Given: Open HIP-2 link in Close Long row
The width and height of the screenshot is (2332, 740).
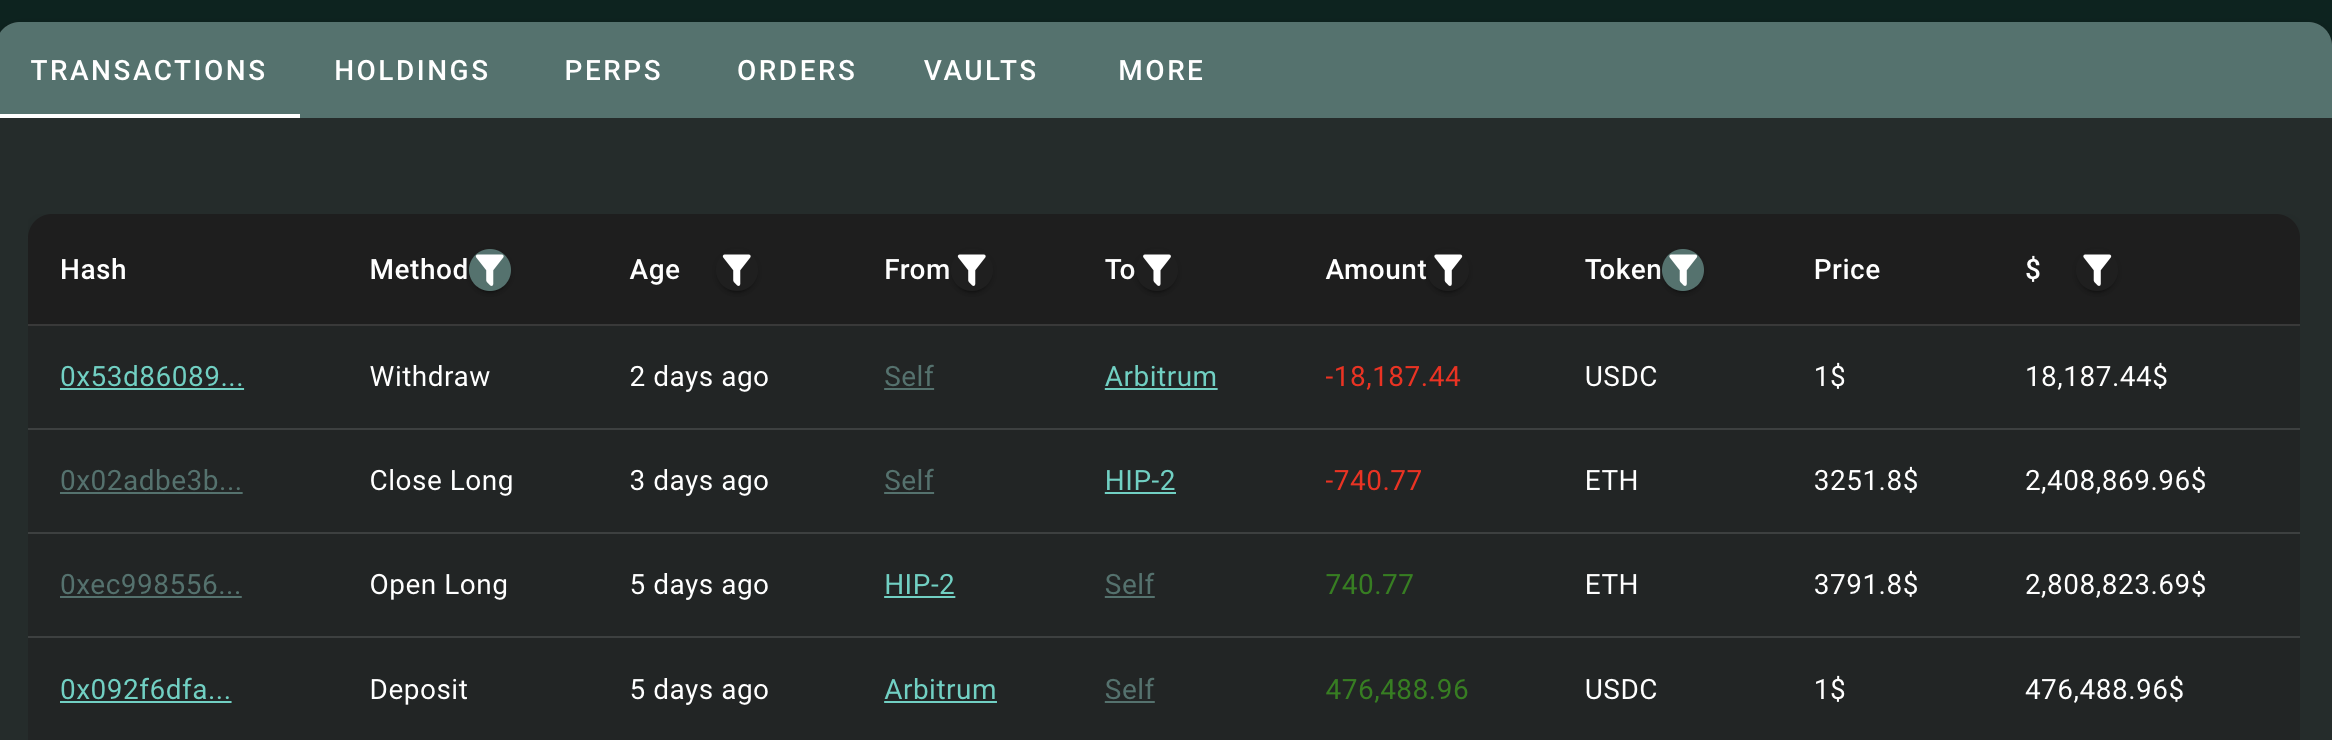Looking at the screenshot, I should point(1140,481).
